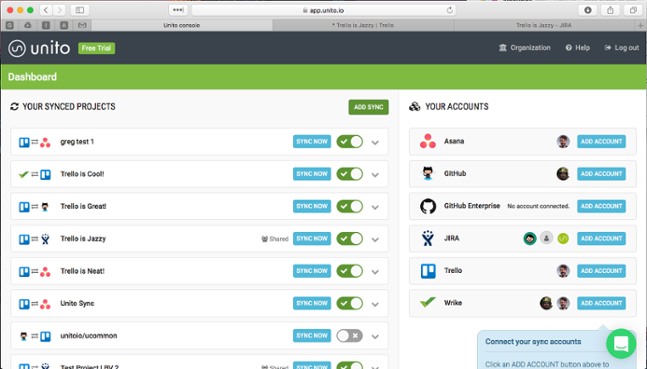Click the Unito logo in the header
The image size is (647, 369).
tap(39, 48)
